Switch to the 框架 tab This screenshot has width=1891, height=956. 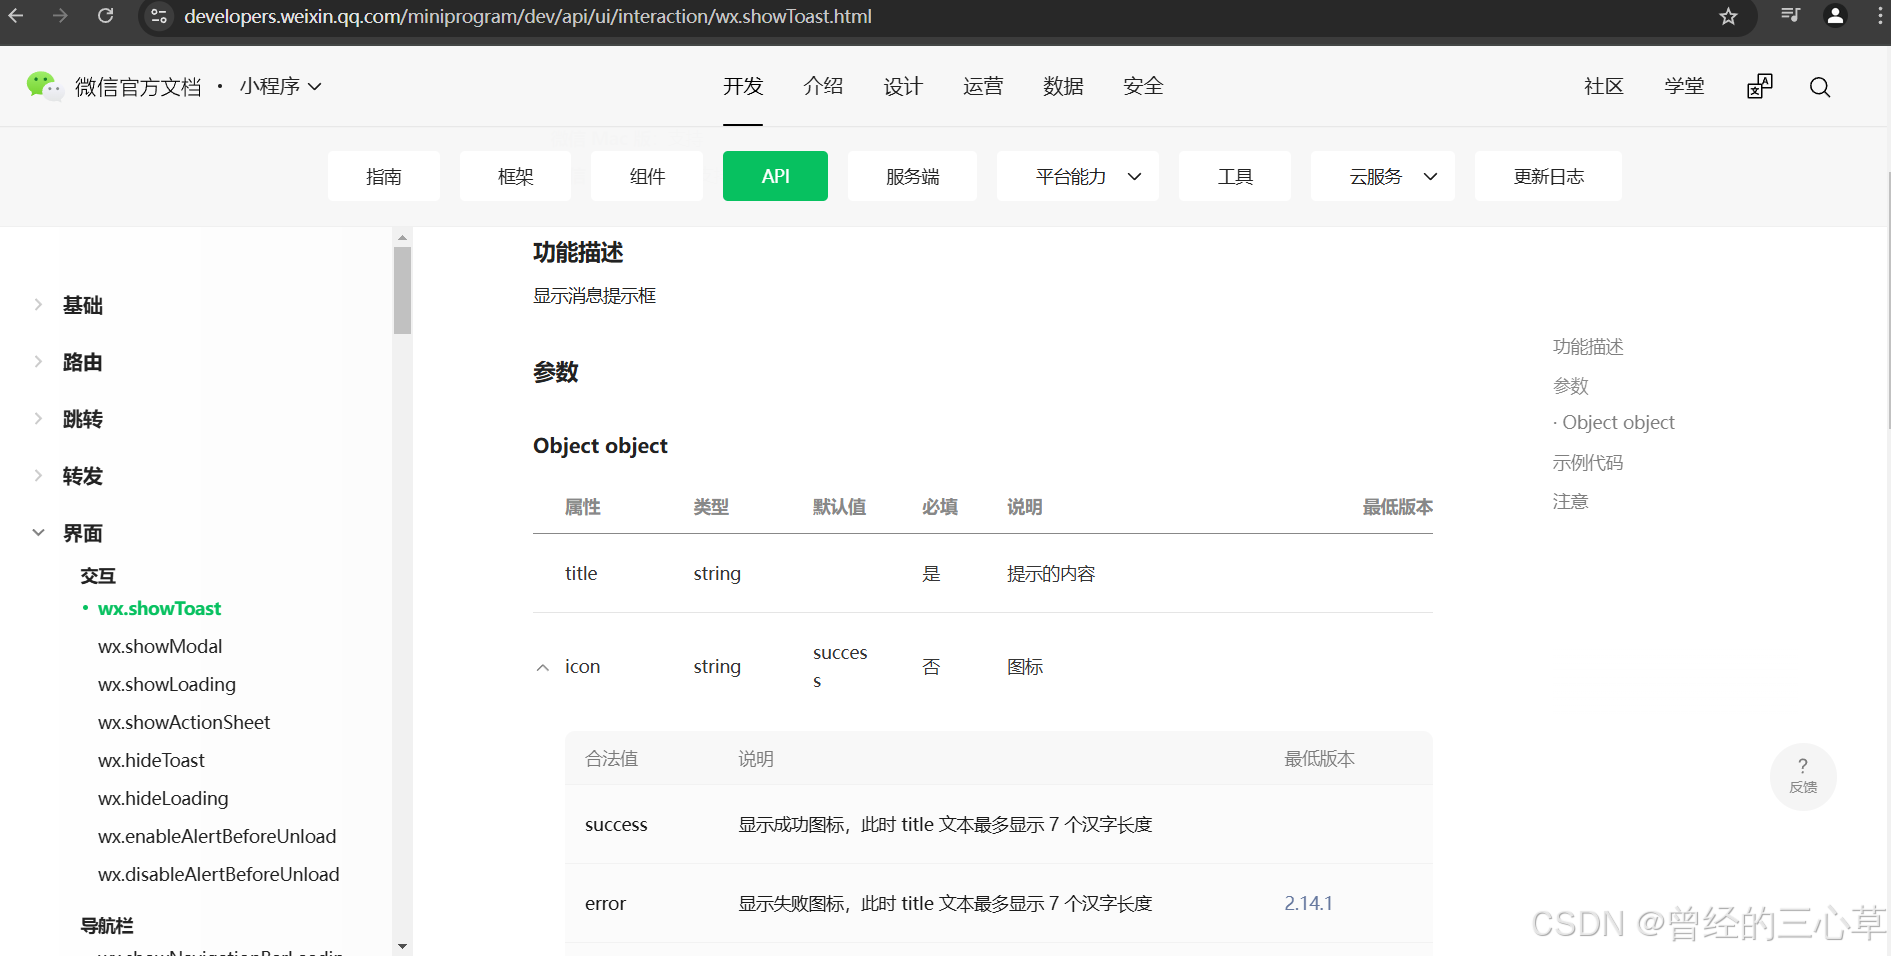(515, 176)
